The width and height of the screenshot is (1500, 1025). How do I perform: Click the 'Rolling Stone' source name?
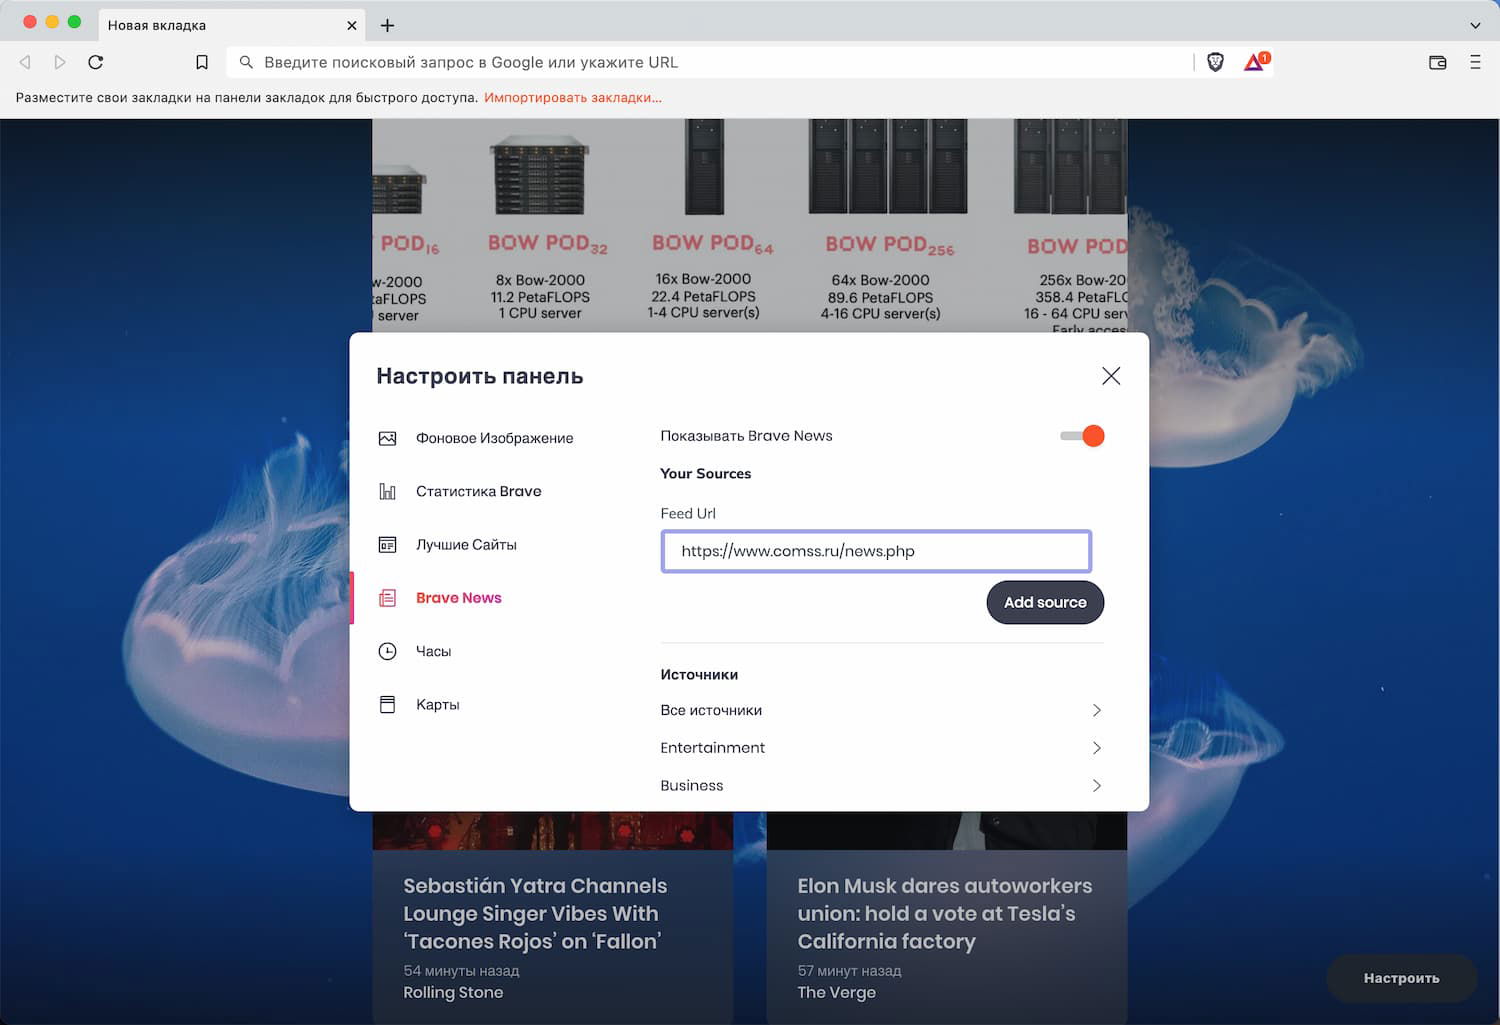(x=453, y=992)
